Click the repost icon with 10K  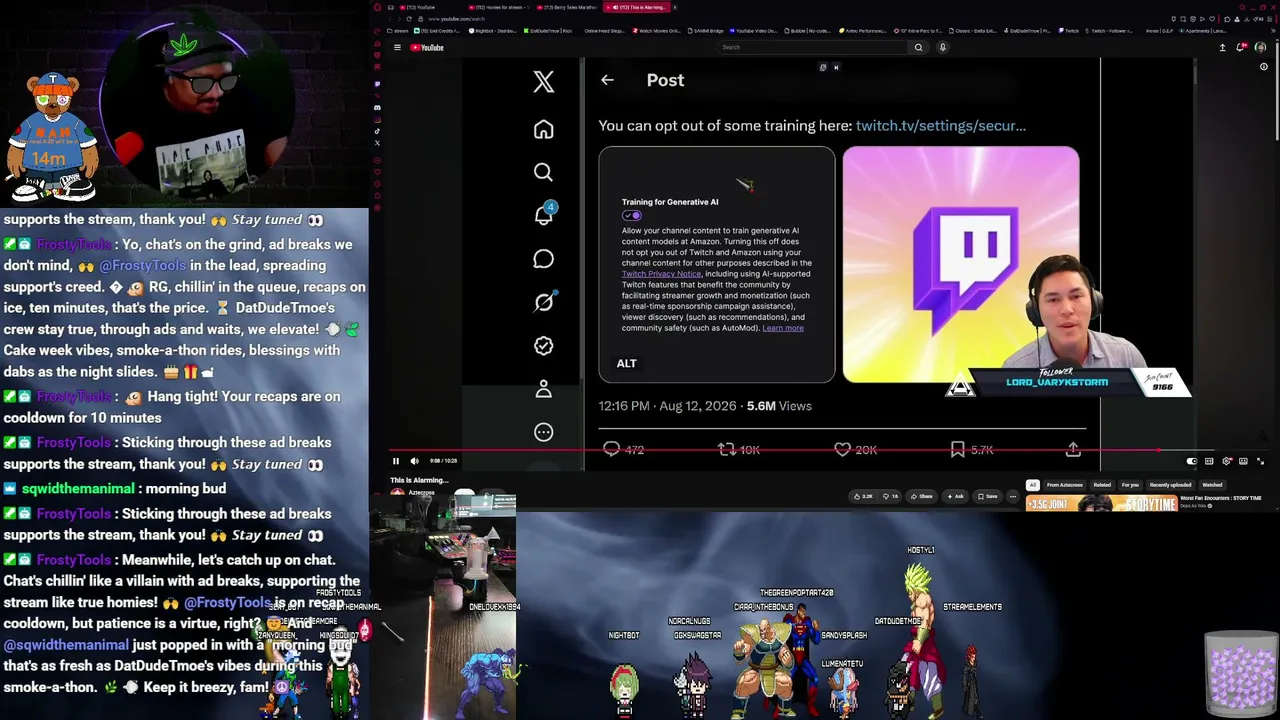point(727,450)
